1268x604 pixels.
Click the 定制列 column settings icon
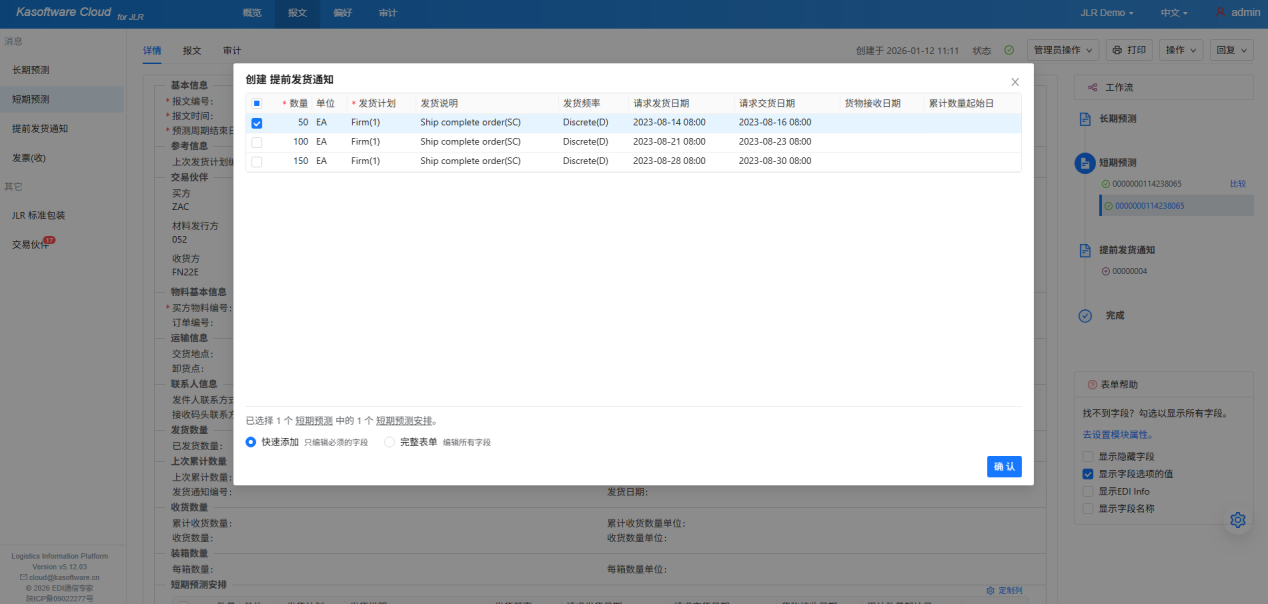tap(990, 591)
